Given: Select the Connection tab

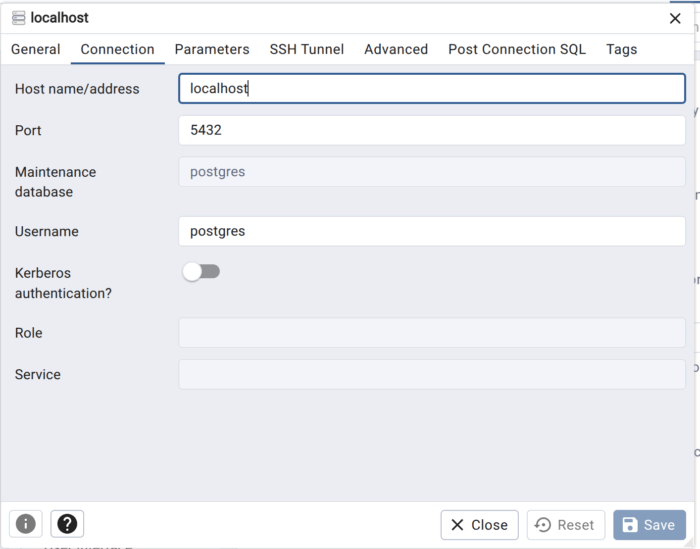Looking at the screenshot, I should pos(118,49).
